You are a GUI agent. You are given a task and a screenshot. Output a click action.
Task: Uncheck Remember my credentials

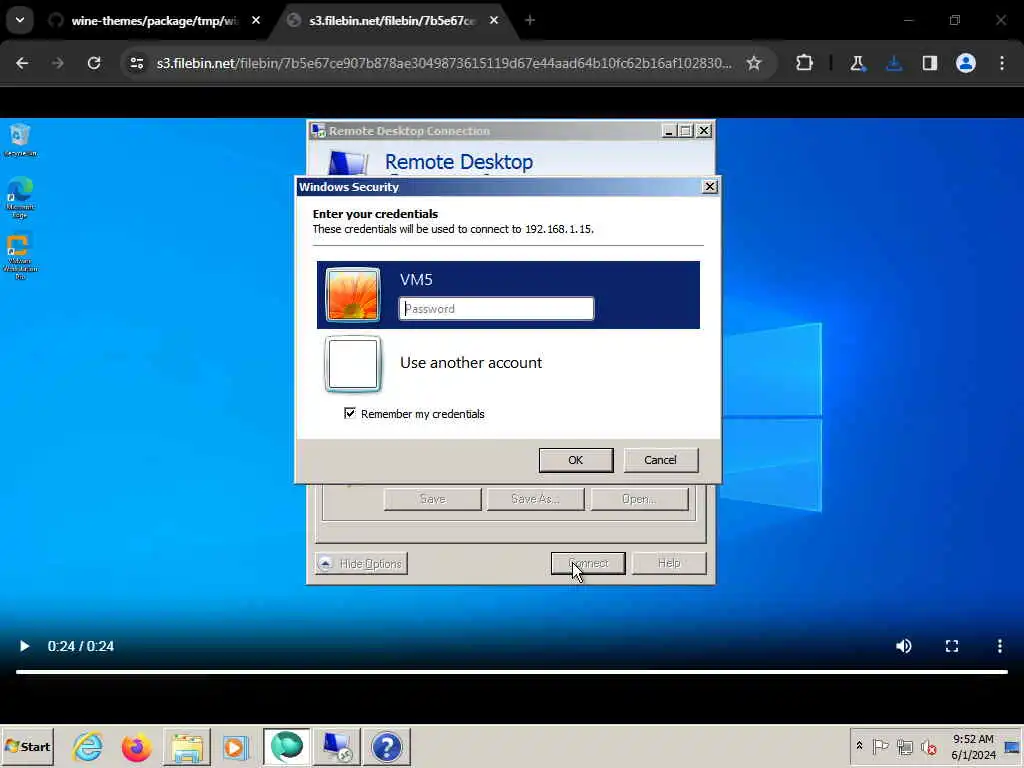[350, 413]
